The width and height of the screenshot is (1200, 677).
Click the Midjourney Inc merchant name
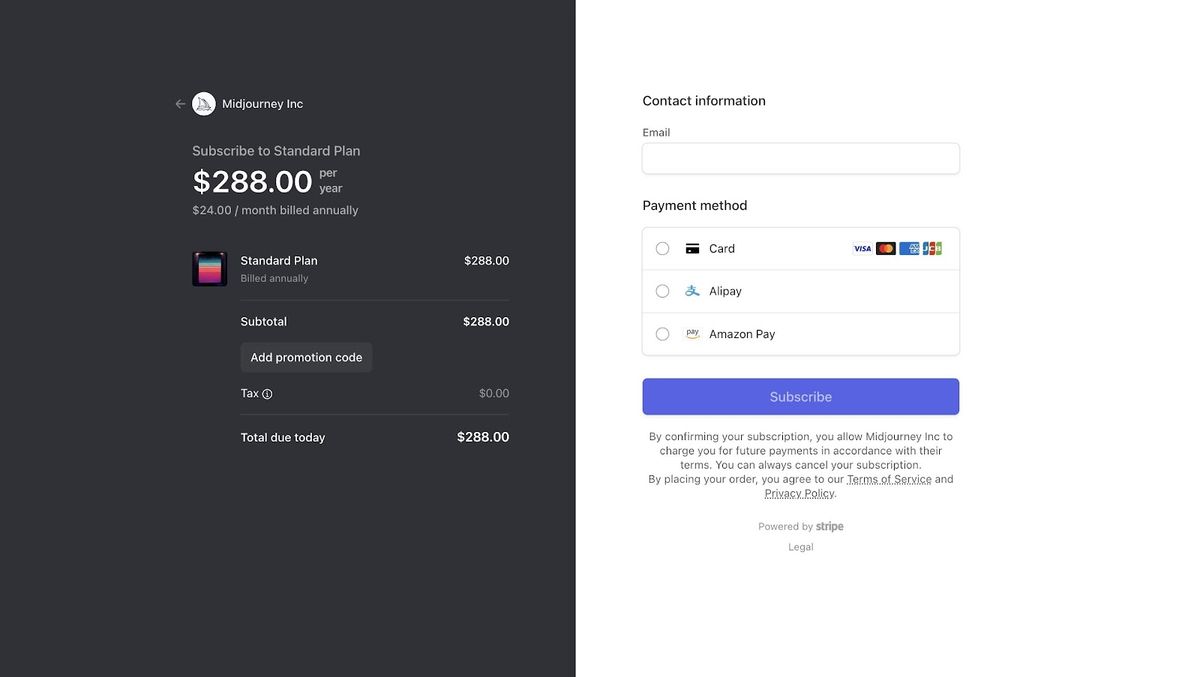tap(263, 104)
